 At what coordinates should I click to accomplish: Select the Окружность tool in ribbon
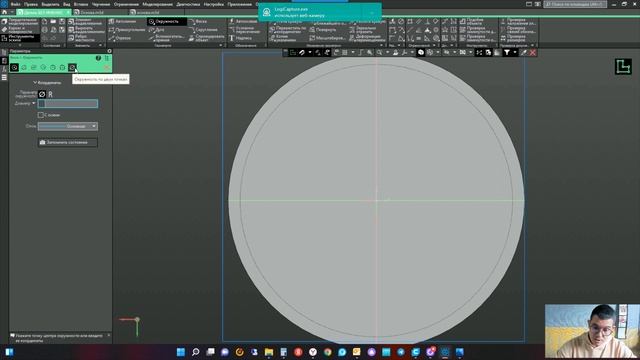pyautogui.click(x=167, y=21)
